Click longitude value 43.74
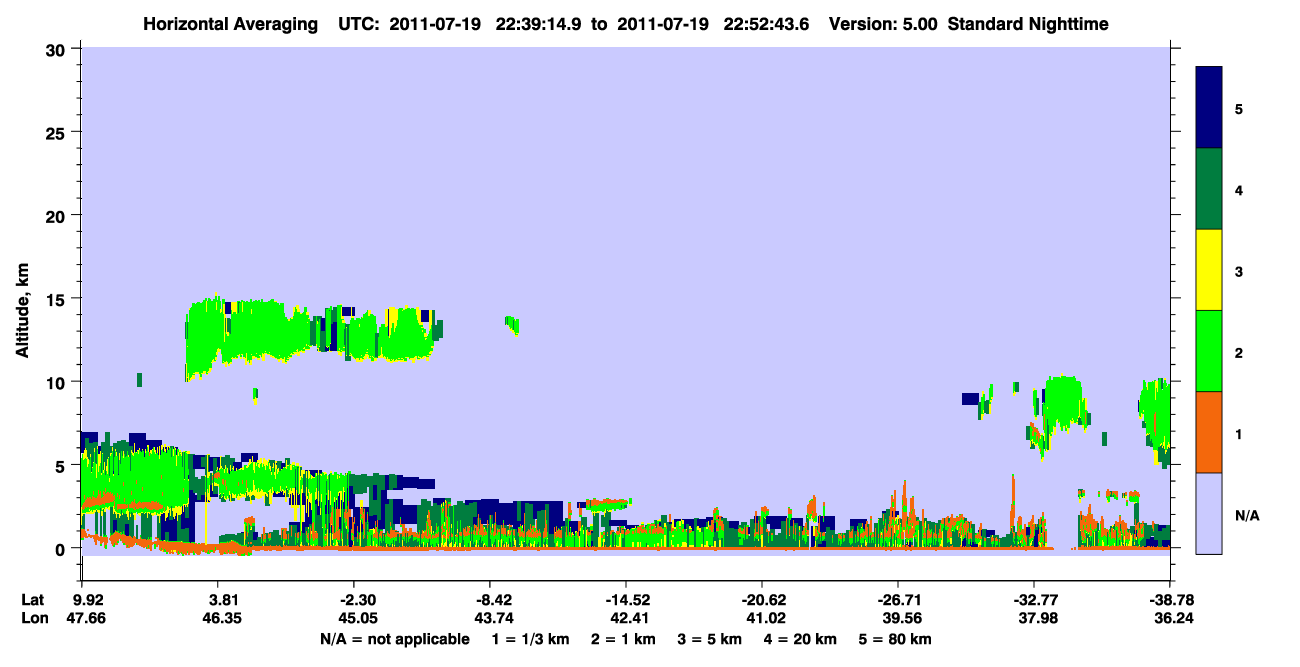The width and height of the screenshot is (1300, 667). [494, 618]
